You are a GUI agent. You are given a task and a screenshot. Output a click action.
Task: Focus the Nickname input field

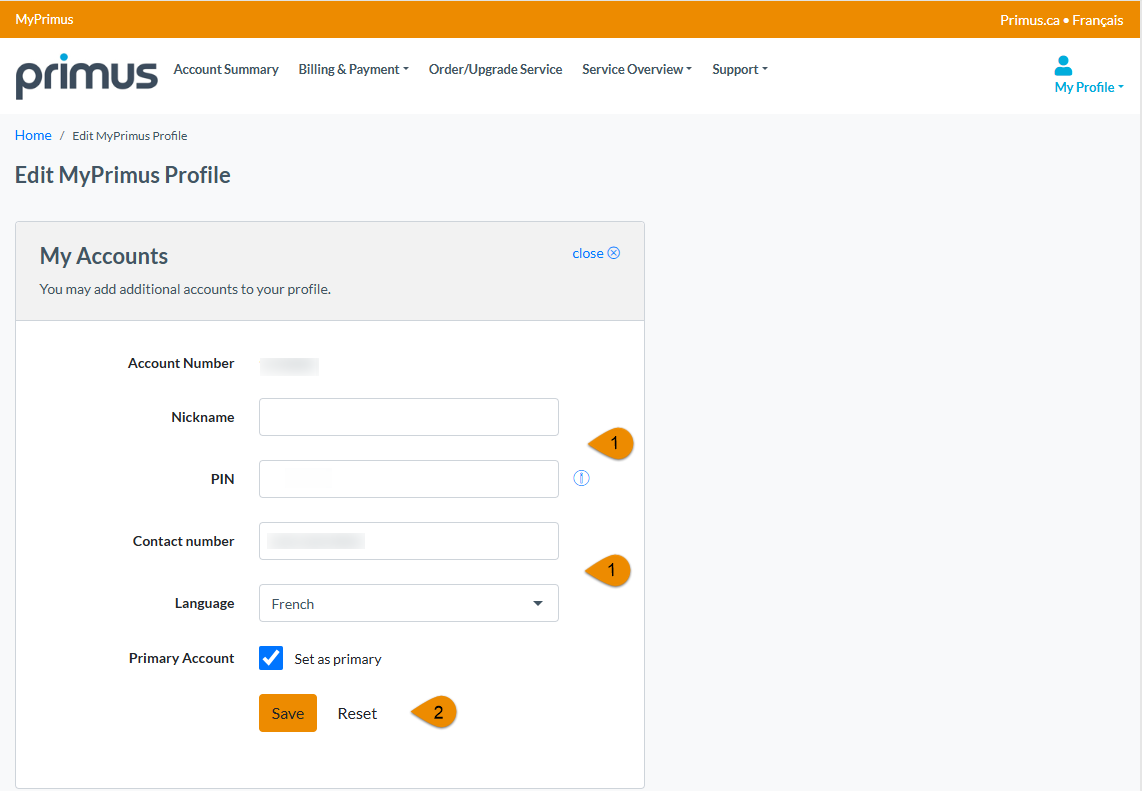coord(409,417)
